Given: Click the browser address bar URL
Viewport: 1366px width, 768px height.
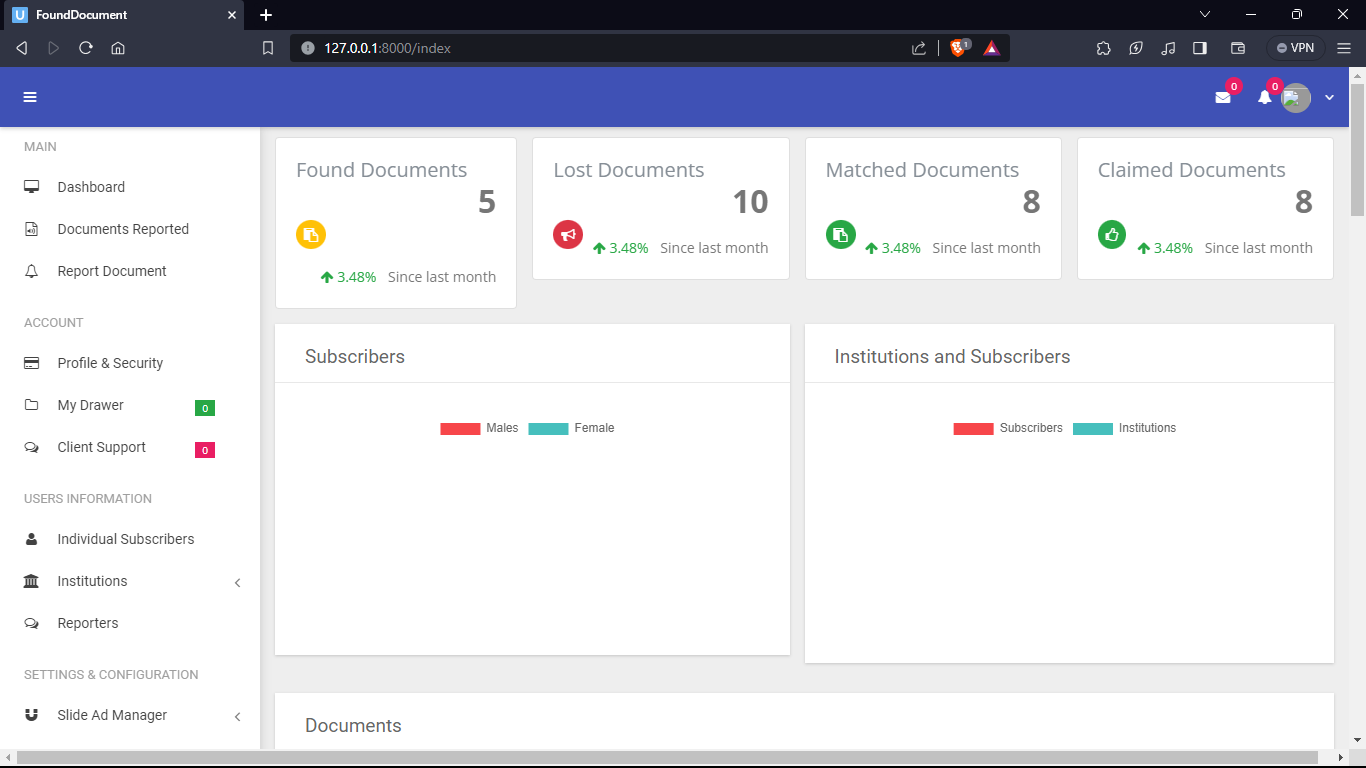Looking at the screenshot, I should coord(600,48).
